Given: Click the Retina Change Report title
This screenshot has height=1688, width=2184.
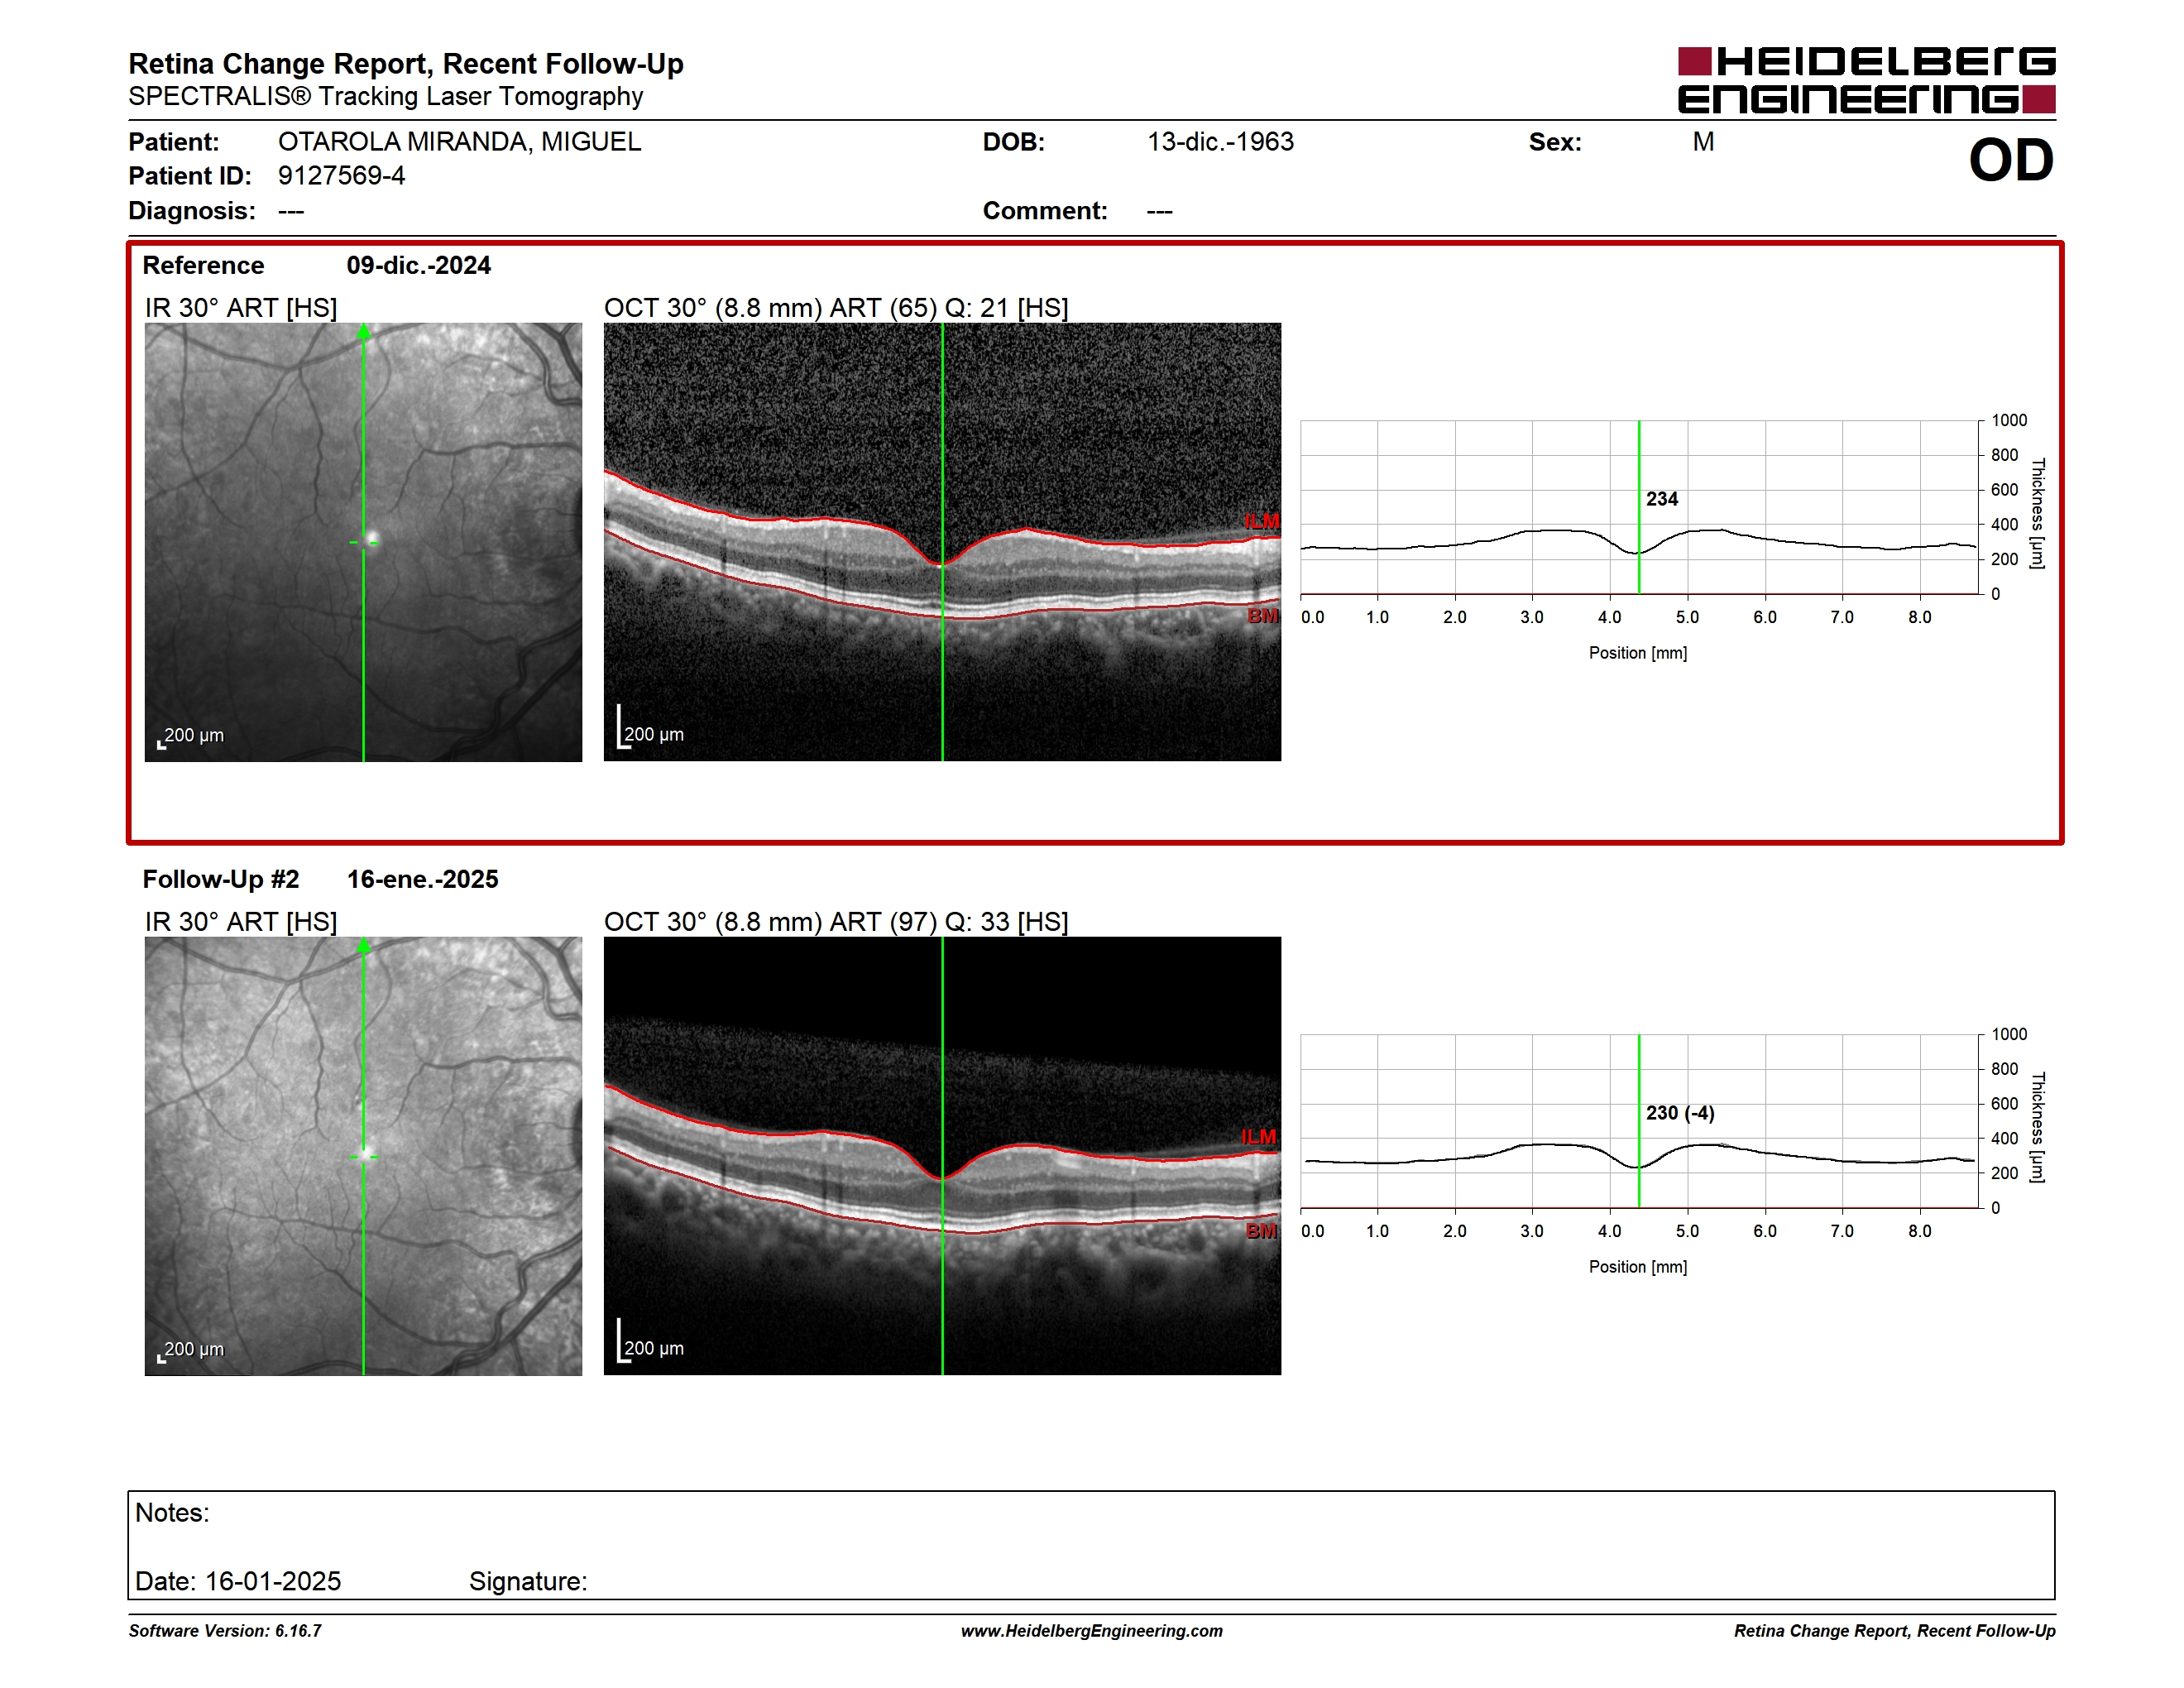Looking at the screenshot, I should point(406,64).
